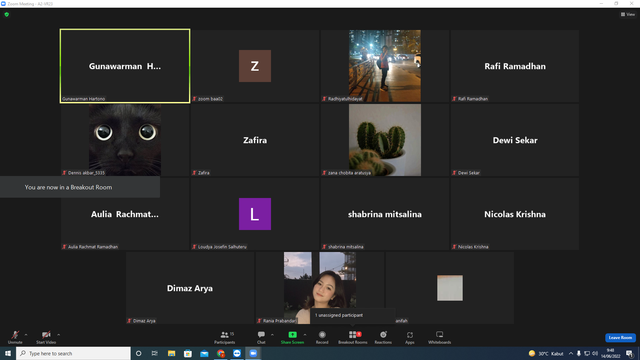
Task: Click the Leave Room button
Action: [620, 338]
